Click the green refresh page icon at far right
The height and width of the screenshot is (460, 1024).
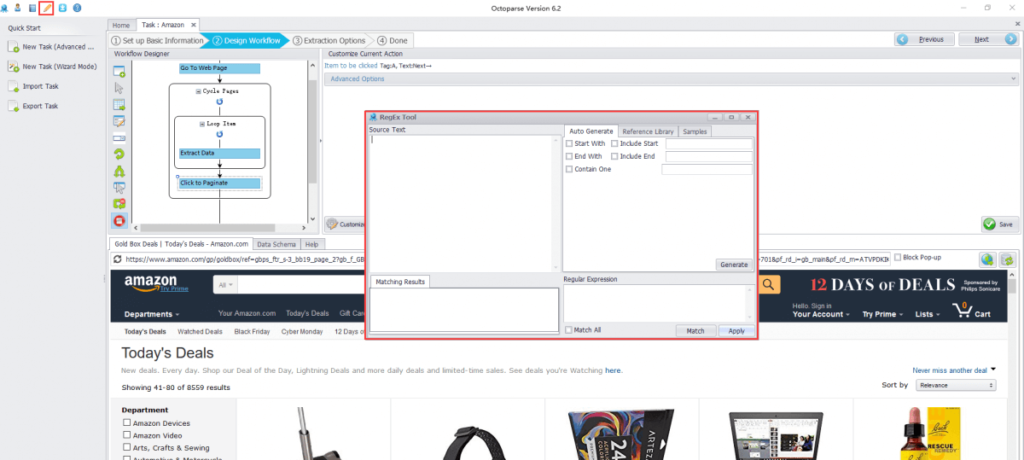pyautogui.click(x=1007, y=259)
